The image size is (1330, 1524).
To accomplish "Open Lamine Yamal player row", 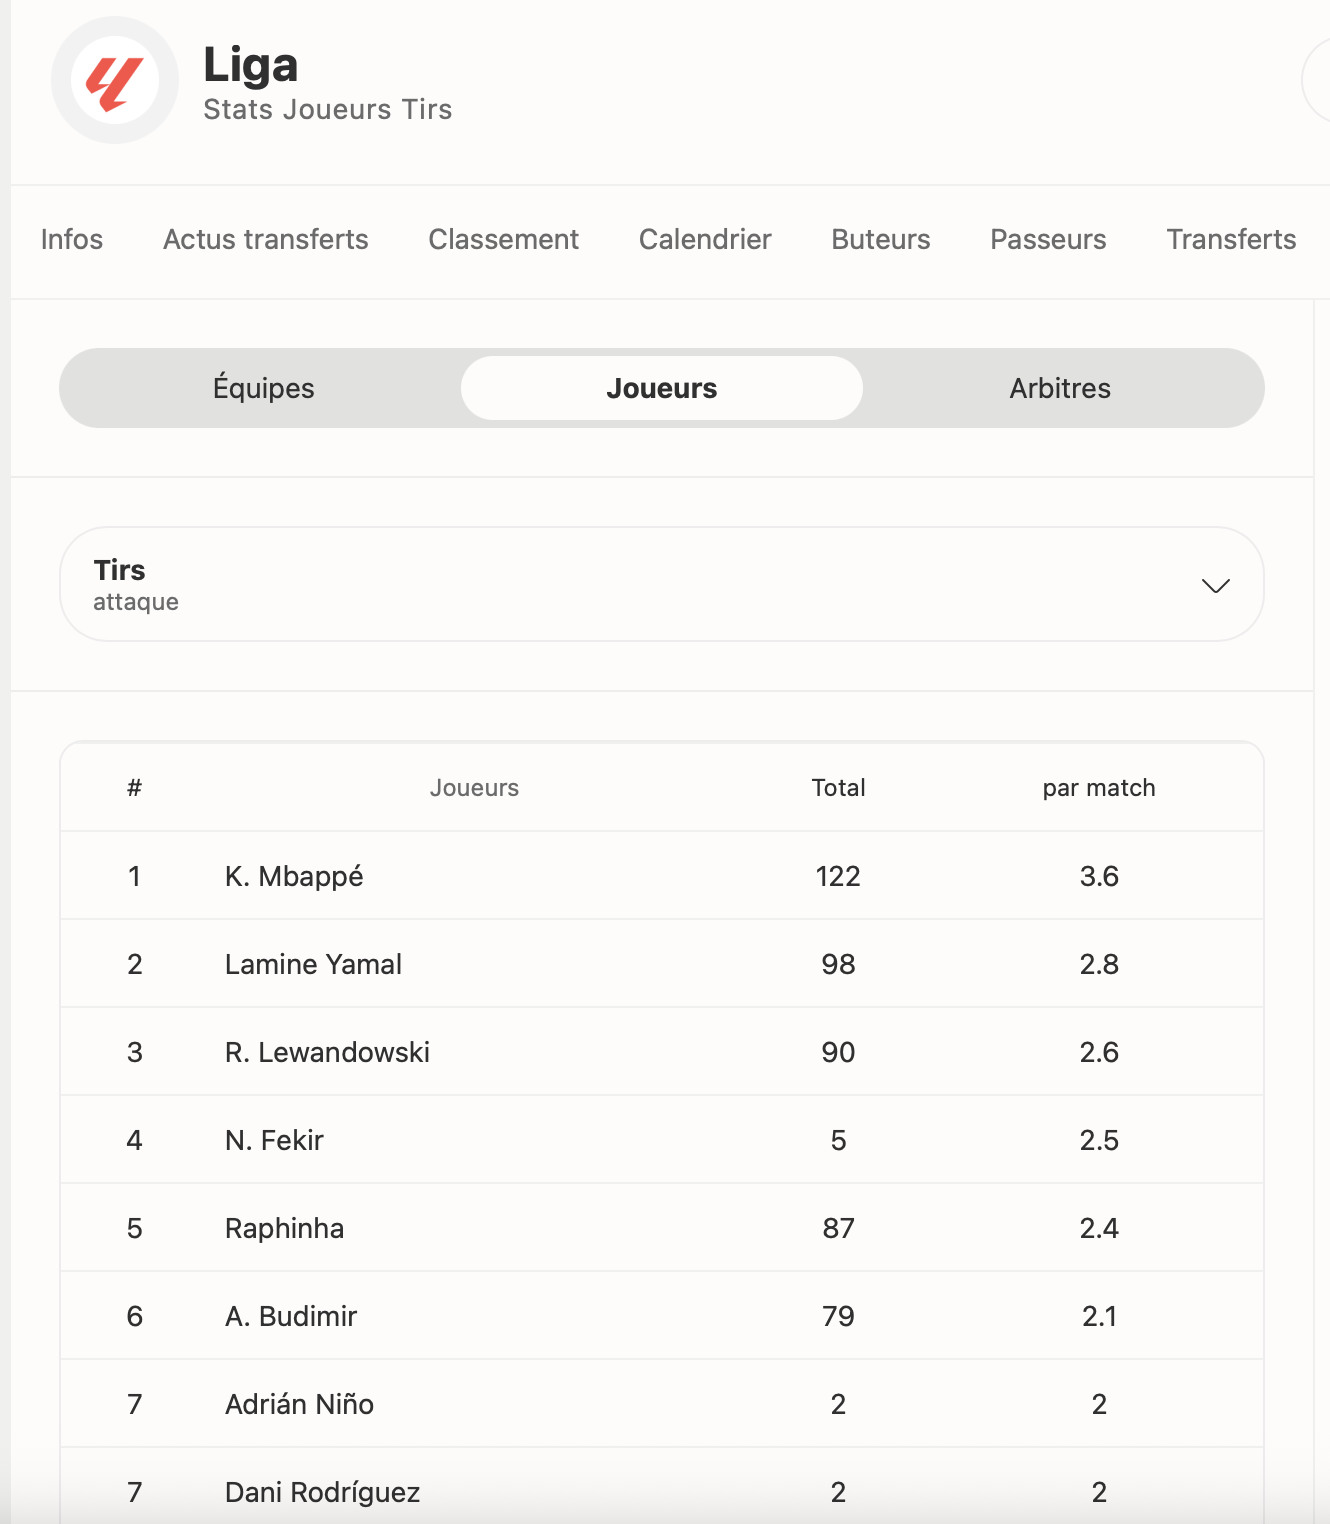I will coord(662,964).
